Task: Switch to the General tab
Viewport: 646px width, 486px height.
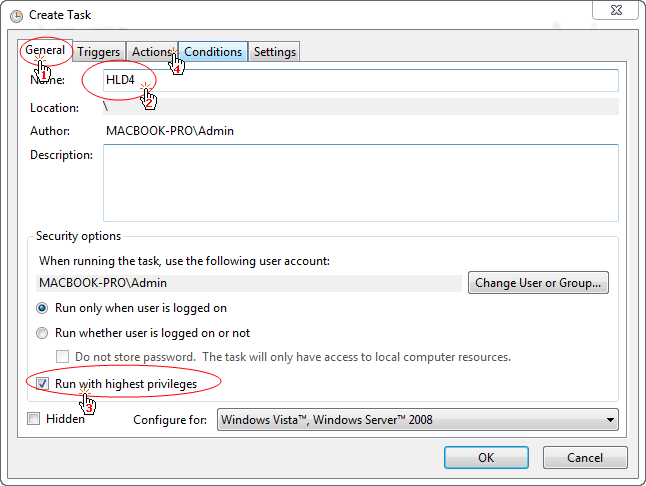Action: (45, 50)
